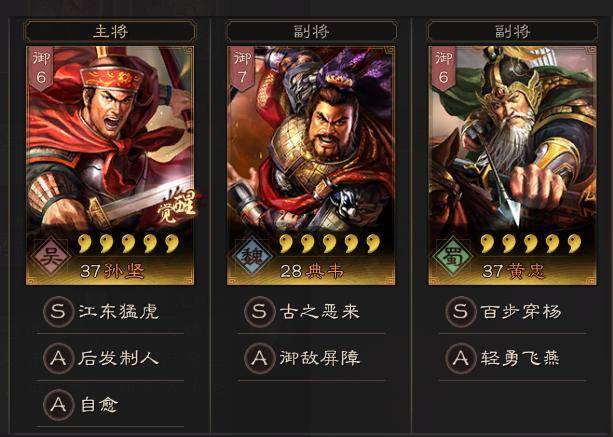Click the A rank icon beside 自愈
The image size is (613, 437).
click(59, 405)
